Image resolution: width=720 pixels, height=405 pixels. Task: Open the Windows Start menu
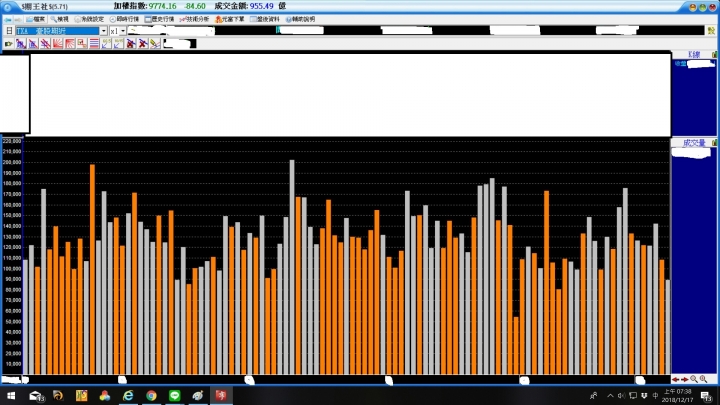pos(11,396)
